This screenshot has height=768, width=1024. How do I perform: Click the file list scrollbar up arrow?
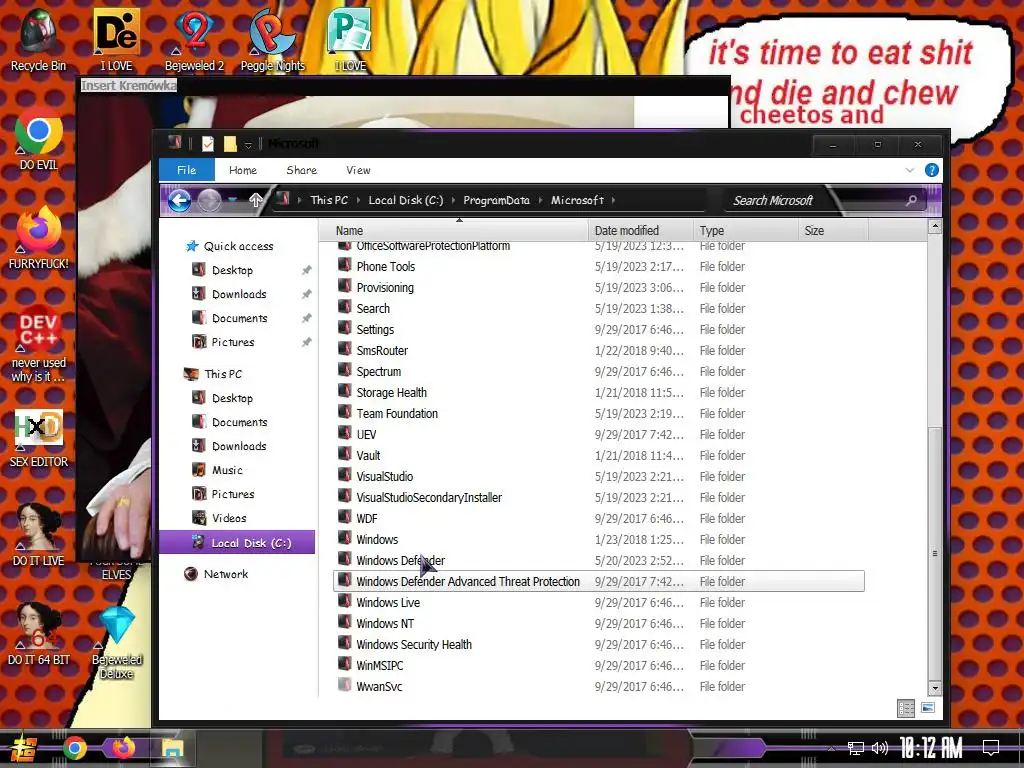tap(935, 227)
